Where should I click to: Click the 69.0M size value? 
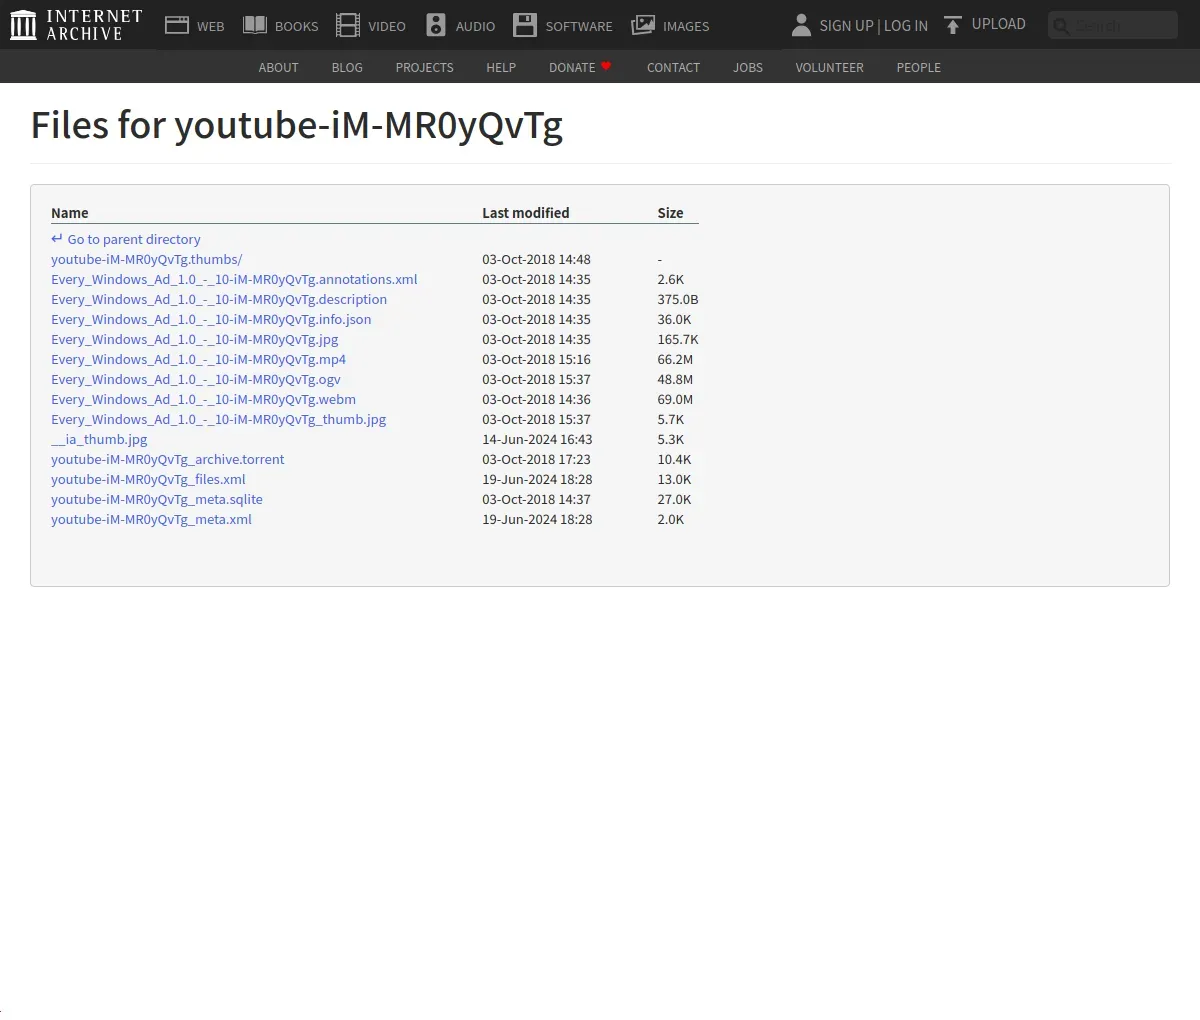[x=675, y=399]
